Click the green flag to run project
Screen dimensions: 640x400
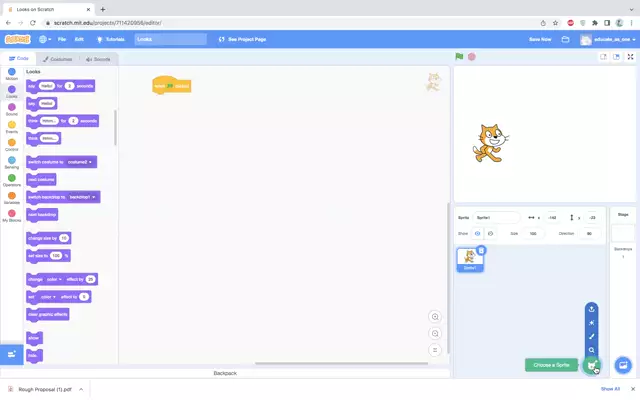459,57
